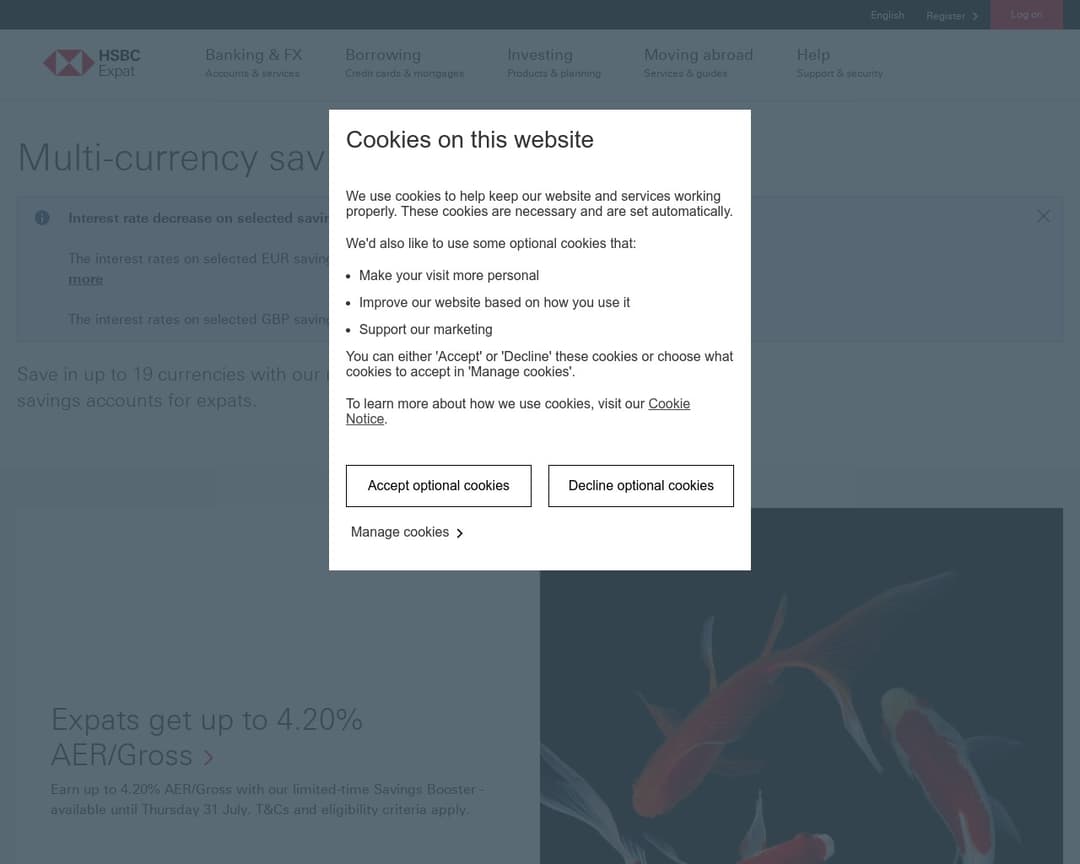Click the Multi-currency savings page heading
Image resolution: width=1080 pixels, height=864 pixels.
coord(173,158)
